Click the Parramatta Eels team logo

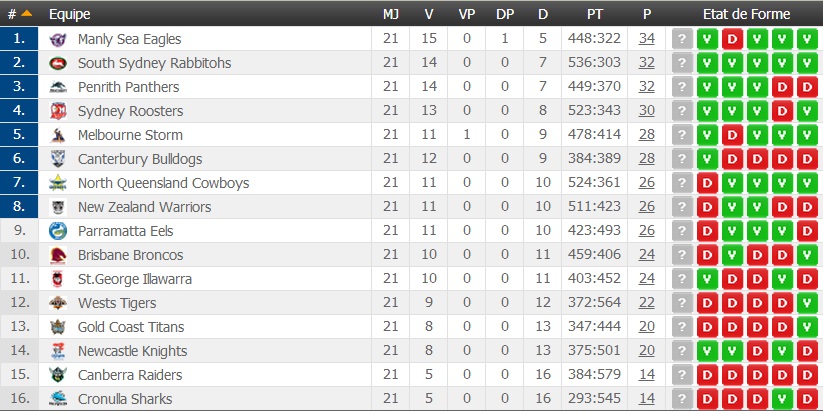58,231
